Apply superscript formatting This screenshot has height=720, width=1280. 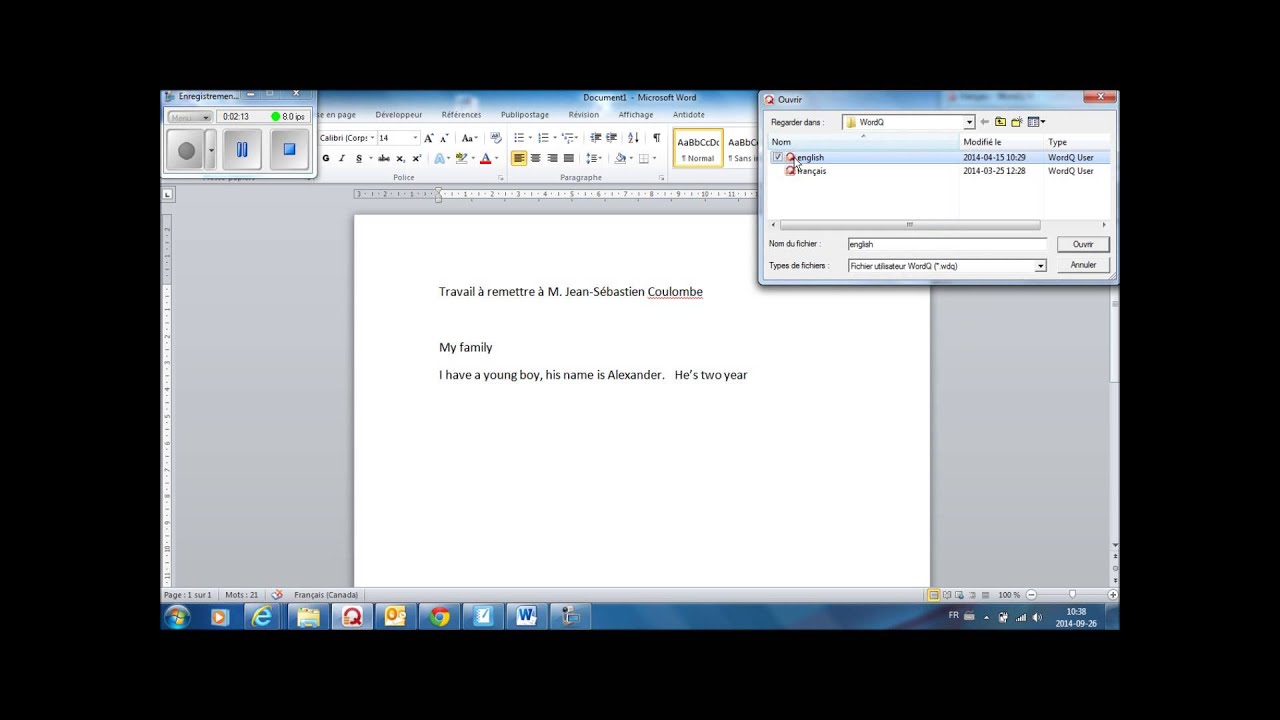(416, 158)
